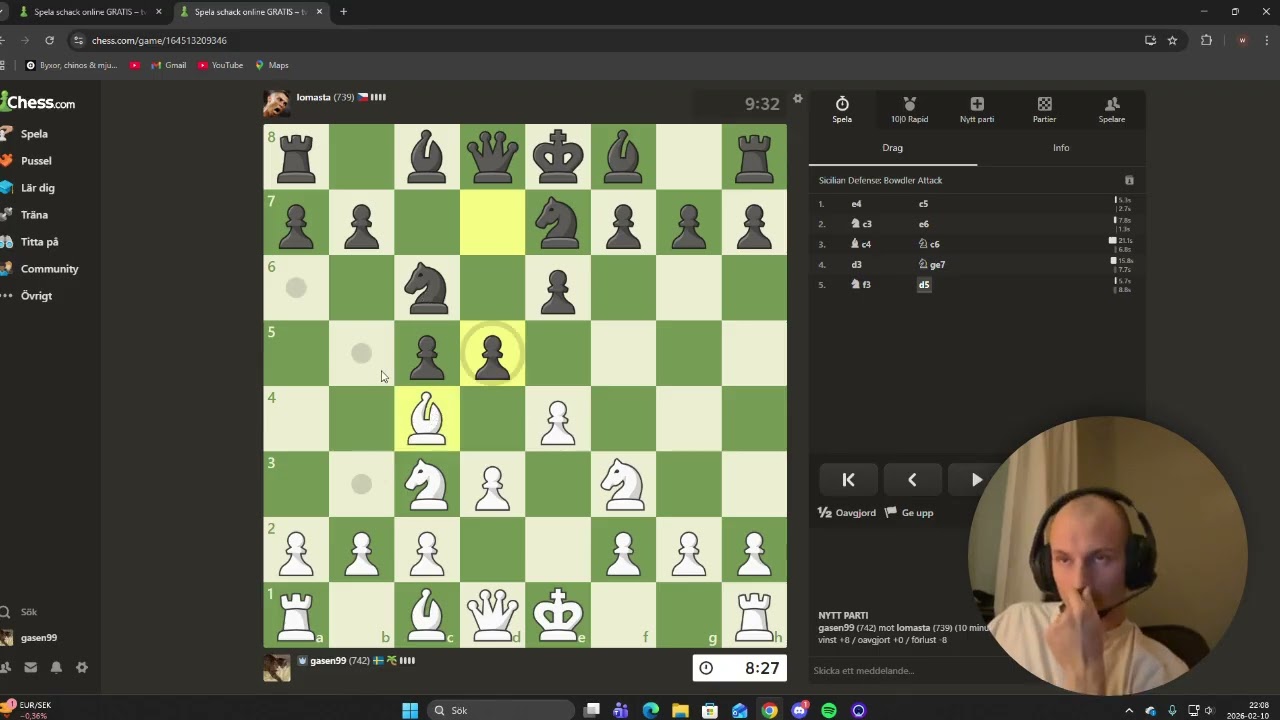
Task: Open gasen99 profile in the left sidebar
Action: point(30,638)
